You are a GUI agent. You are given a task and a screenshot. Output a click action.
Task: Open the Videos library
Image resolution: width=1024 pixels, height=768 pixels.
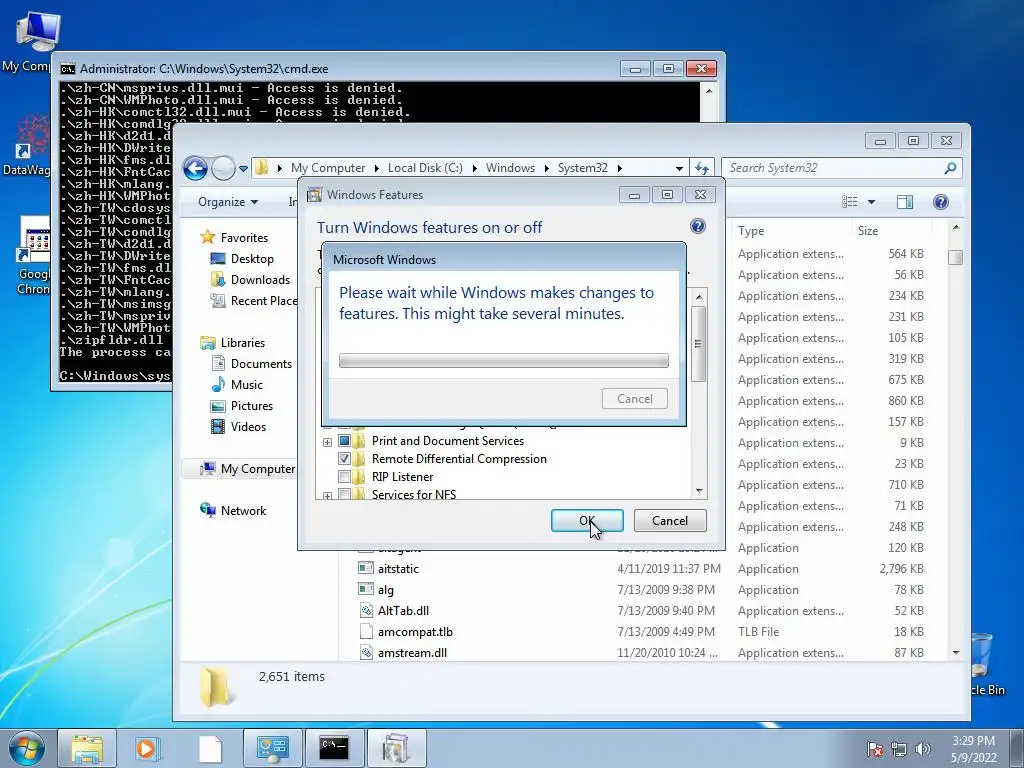pos(248,426)
